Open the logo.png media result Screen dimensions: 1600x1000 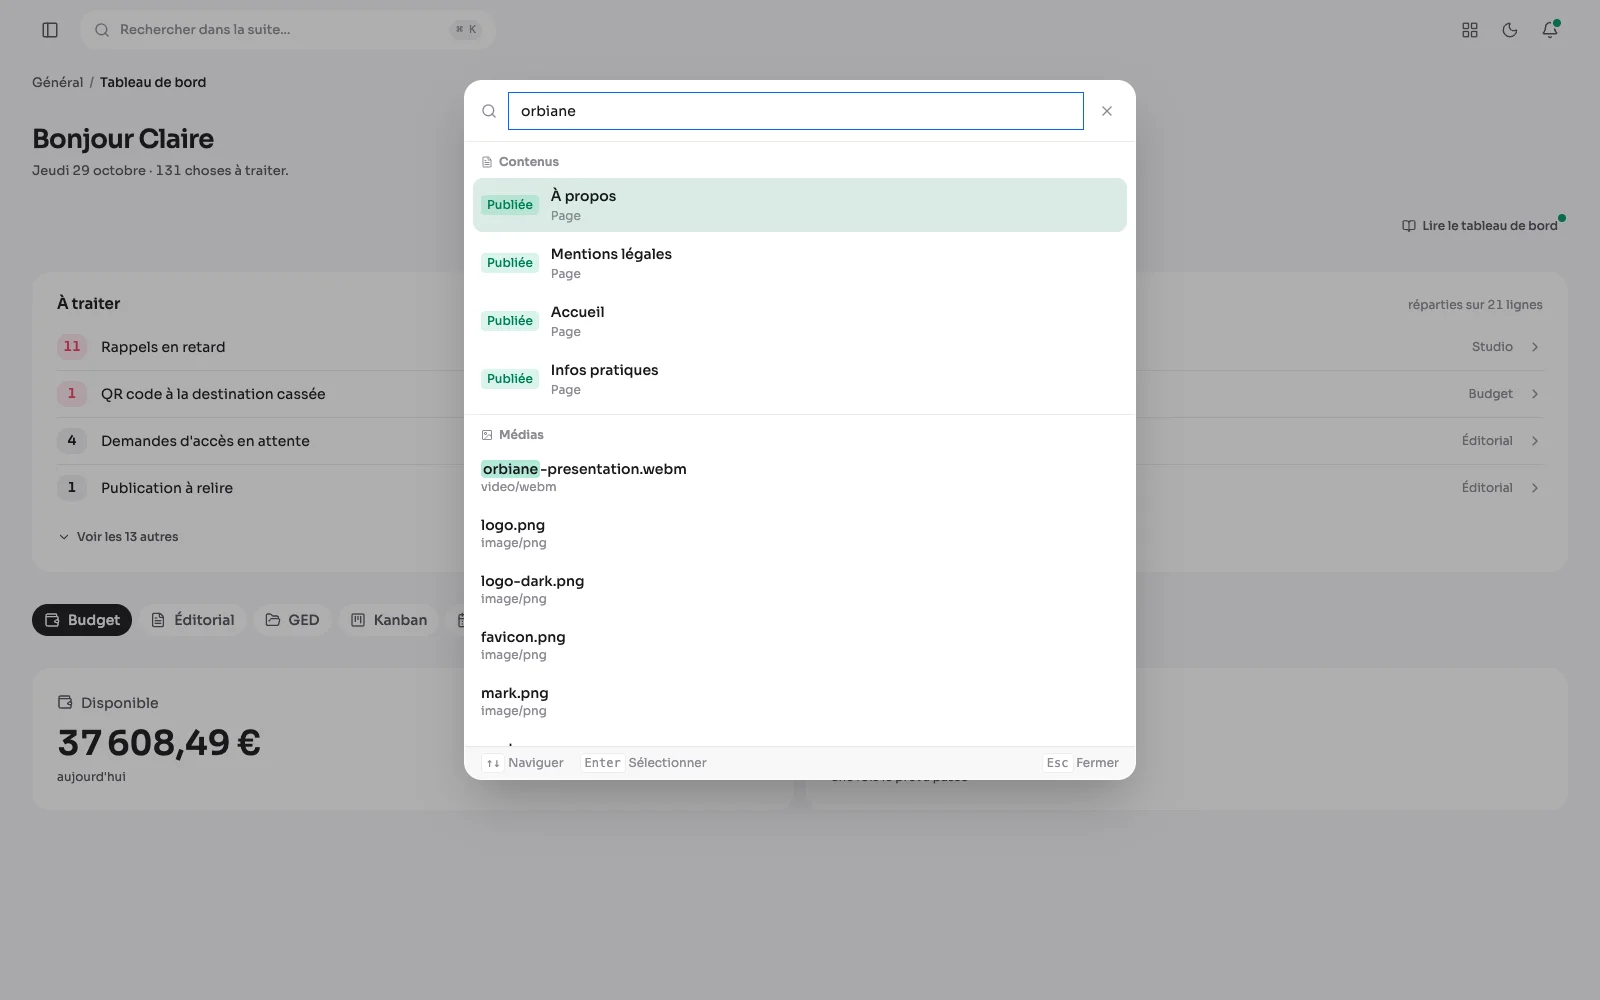800,533
